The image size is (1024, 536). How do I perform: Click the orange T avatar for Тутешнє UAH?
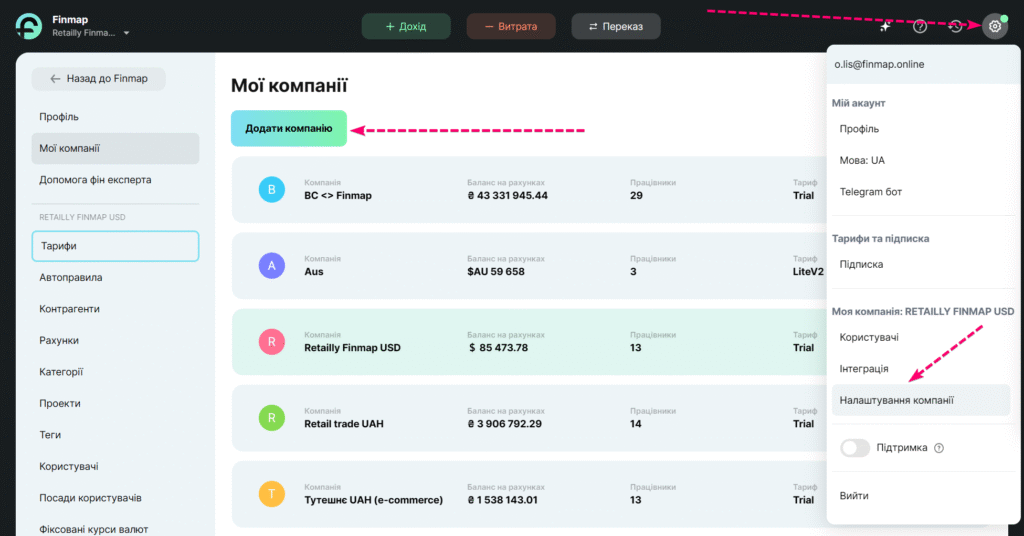[271, 493]
